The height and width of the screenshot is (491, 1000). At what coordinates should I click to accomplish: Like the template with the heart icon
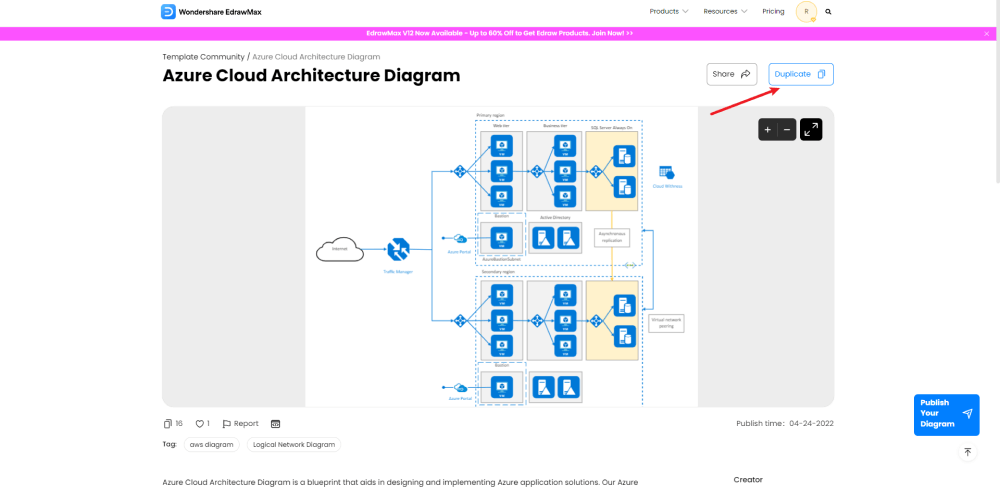click(x=200, y=423)
